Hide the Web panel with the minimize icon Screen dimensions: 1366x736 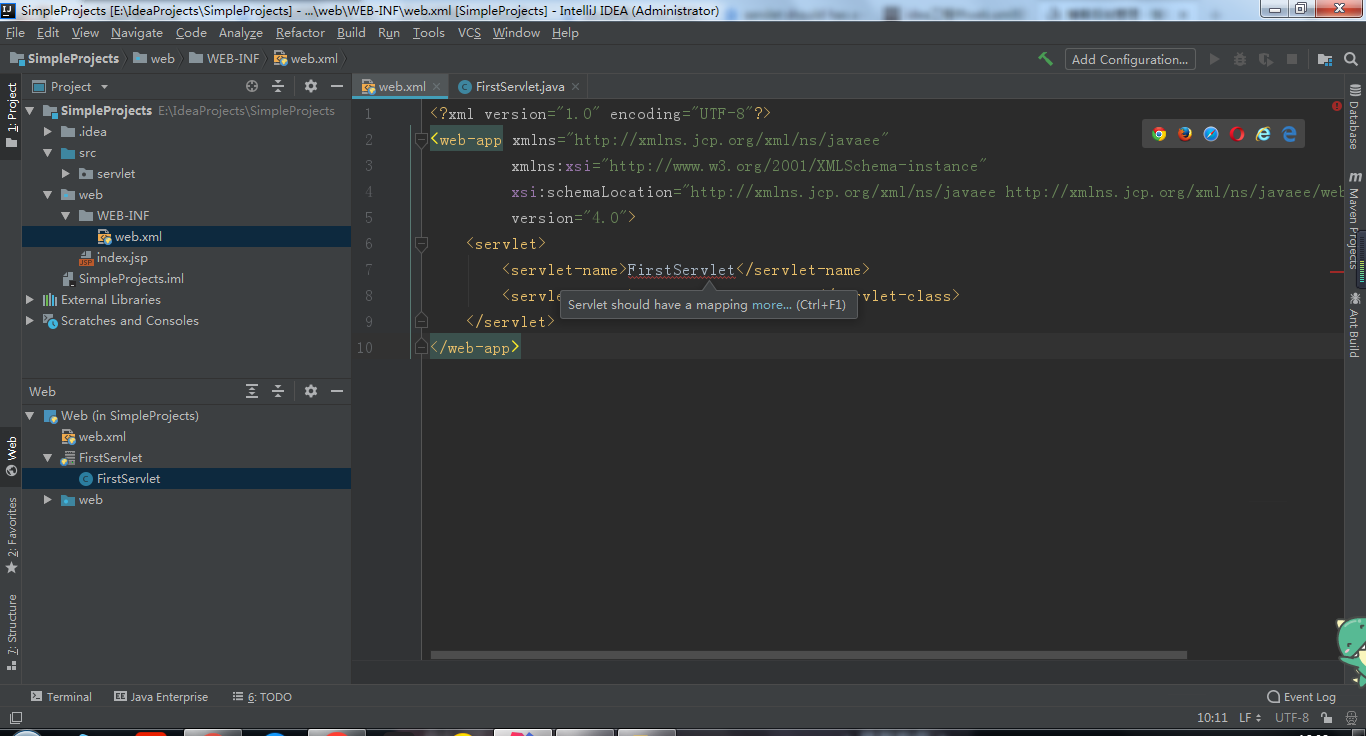click(x=337, y=391)
